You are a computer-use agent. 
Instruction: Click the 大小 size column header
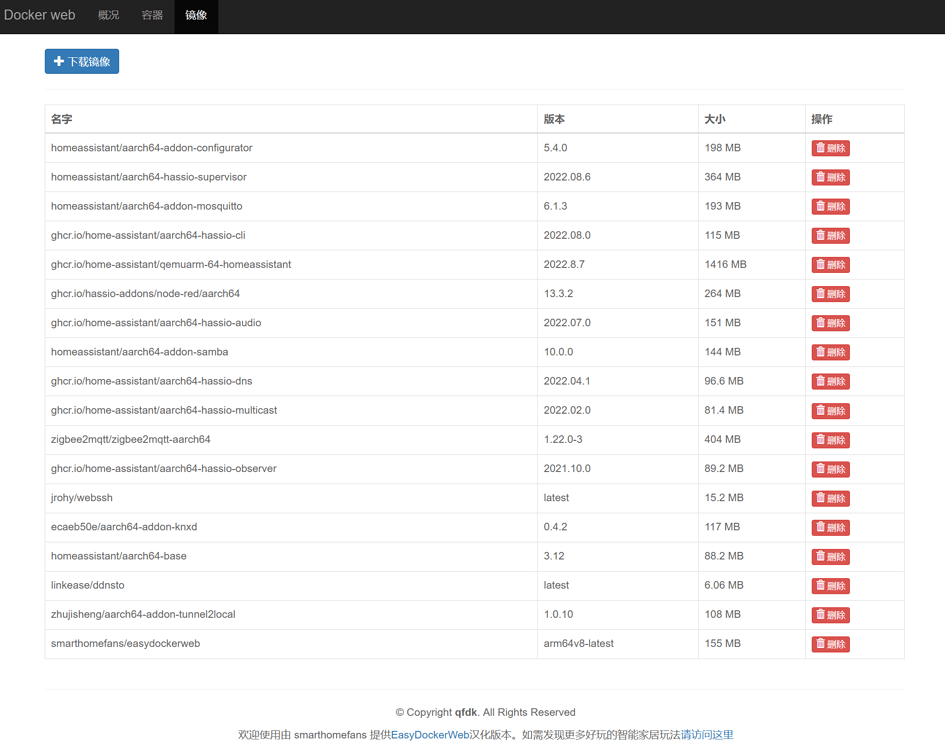click(715, 119)
